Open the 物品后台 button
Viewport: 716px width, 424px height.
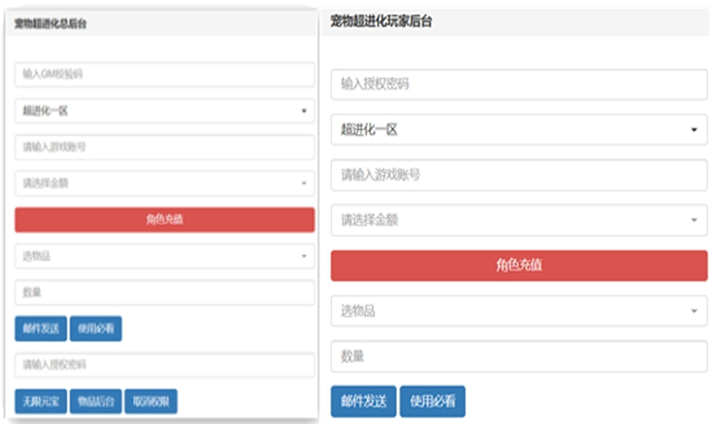[x=97, y=401]
